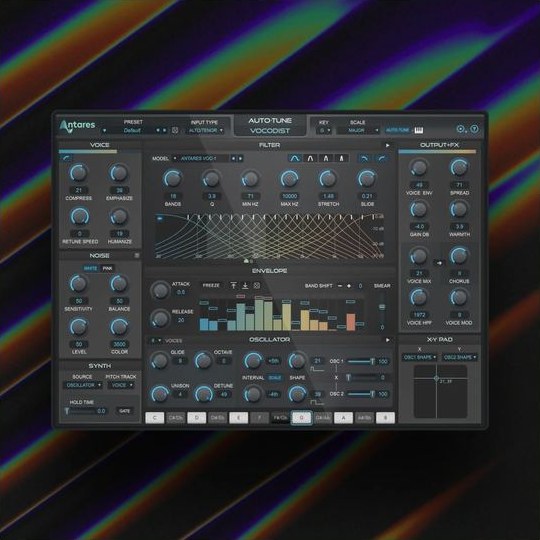Open the X axis OSC1 Shape dropdown

tap(419, 357)
